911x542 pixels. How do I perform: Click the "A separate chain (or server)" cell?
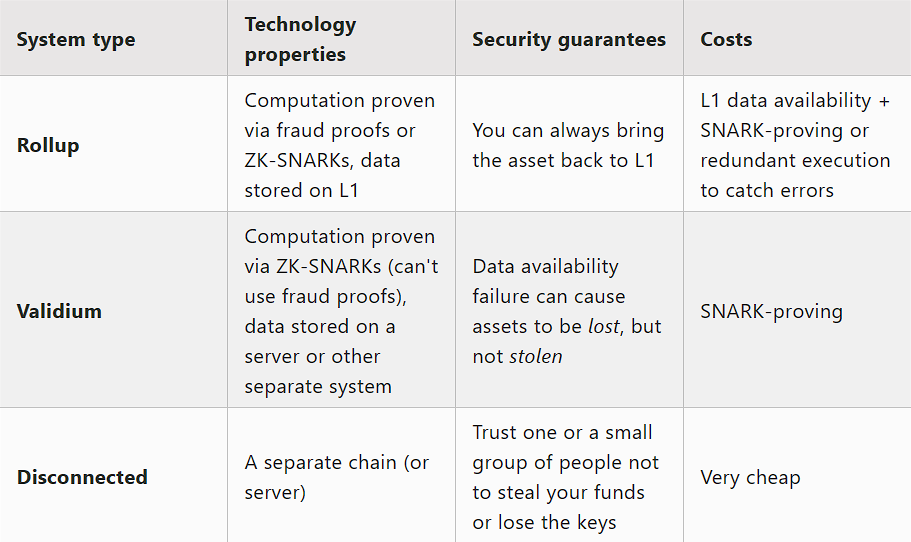336,477
